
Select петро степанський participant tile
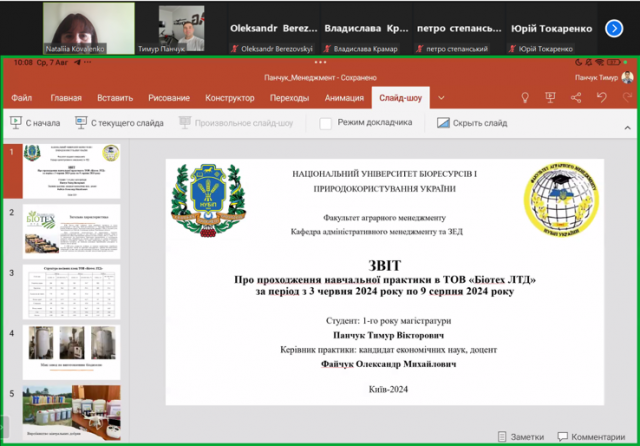coord(459,29)
